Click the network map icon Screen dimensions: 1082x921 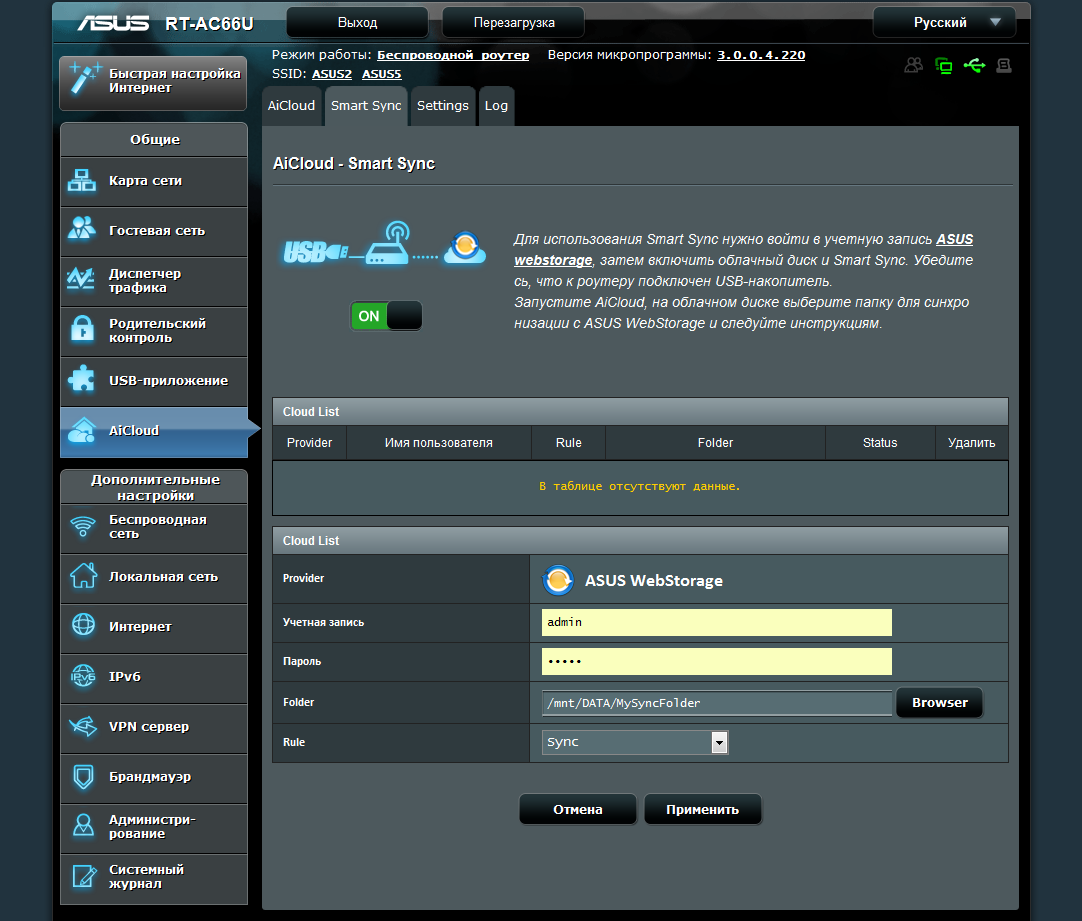[x=82, y=181]
